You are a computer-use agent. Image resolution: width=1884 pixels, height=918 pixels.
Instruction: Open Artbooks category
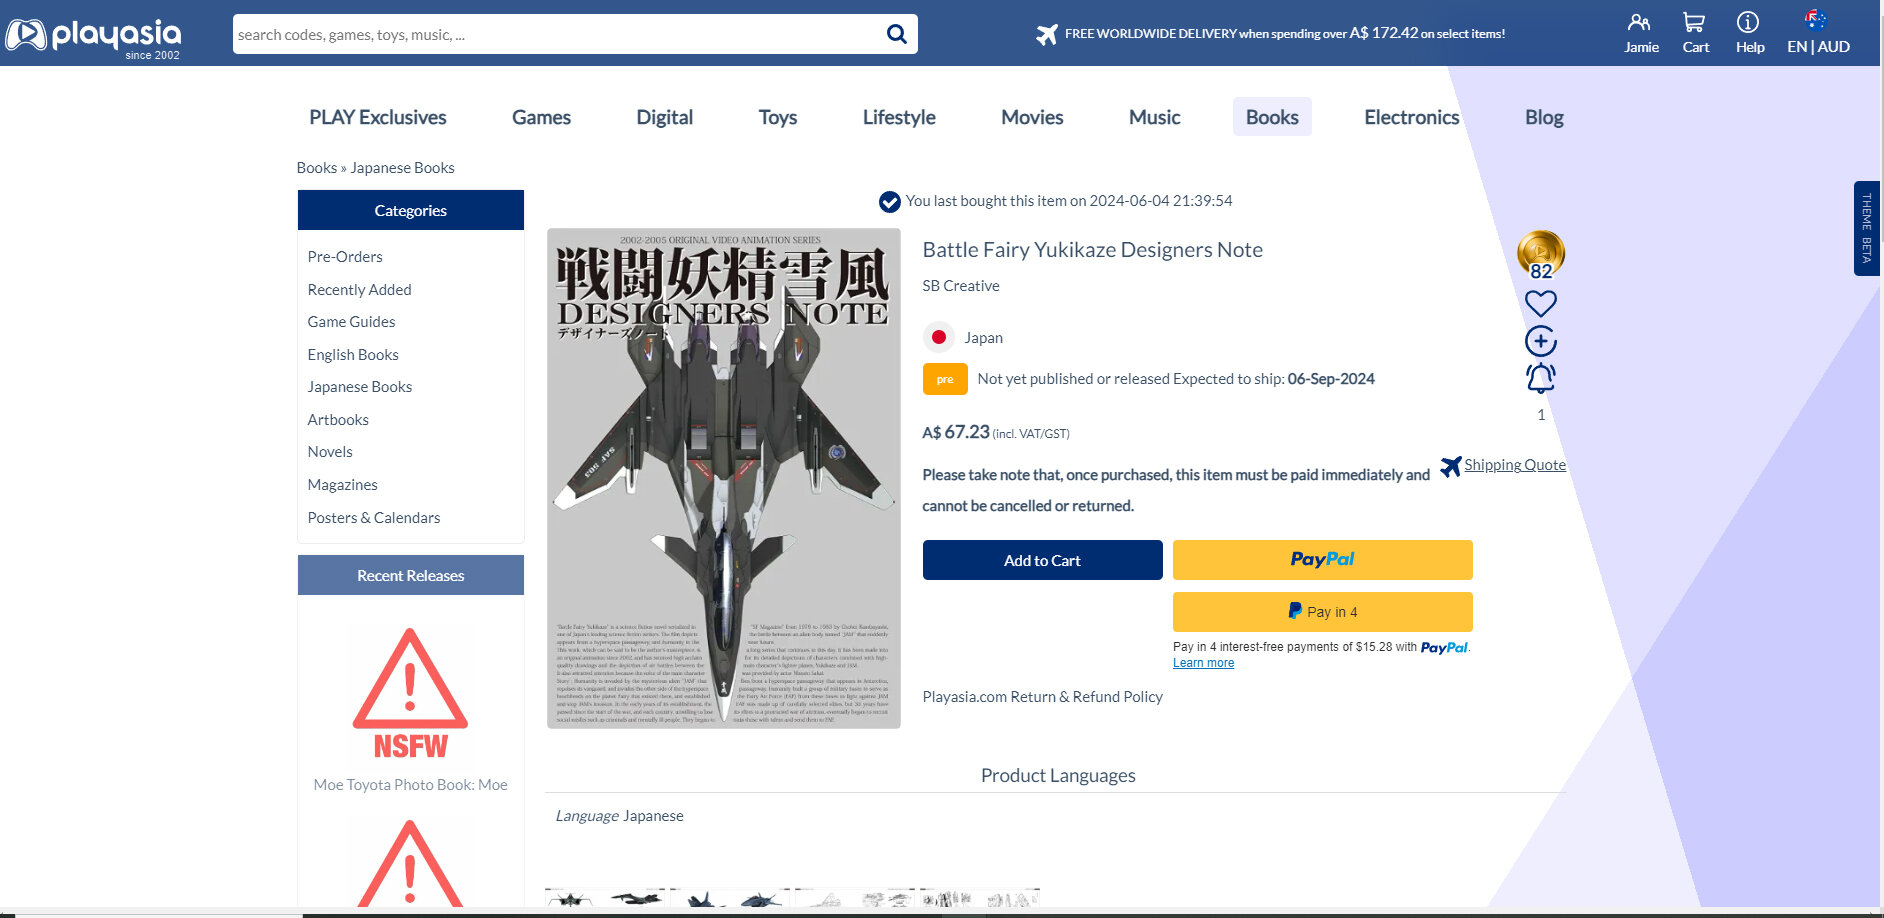[338, 420]
